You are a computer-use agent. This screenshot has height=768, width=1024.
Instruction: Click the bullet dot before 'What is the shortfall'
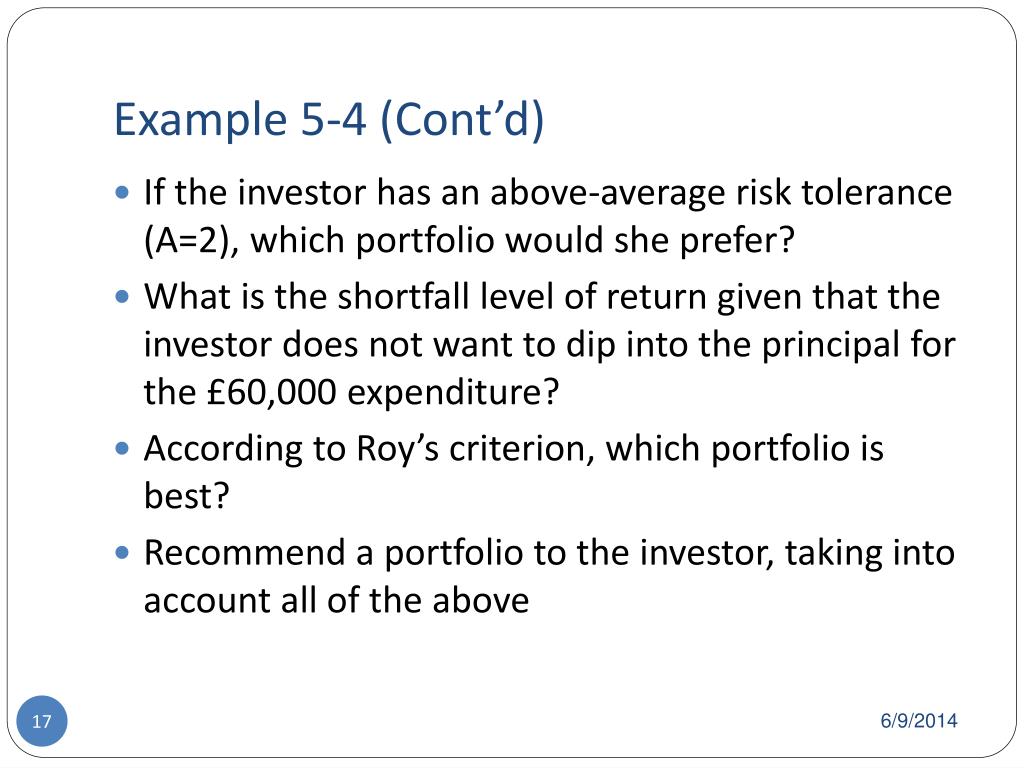coord(122,296)
